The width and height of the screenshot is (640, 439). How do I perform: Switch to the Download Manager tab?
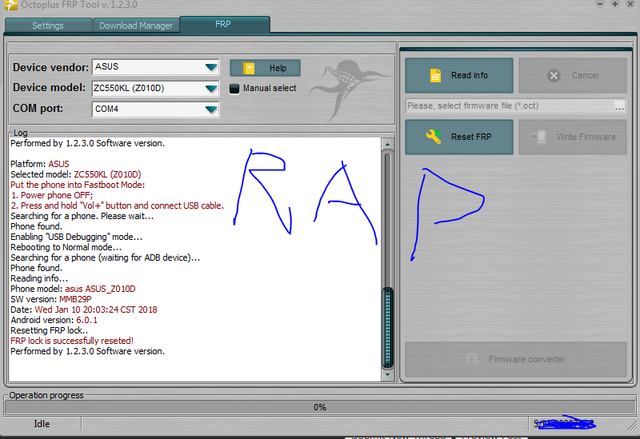pos(136,26)
